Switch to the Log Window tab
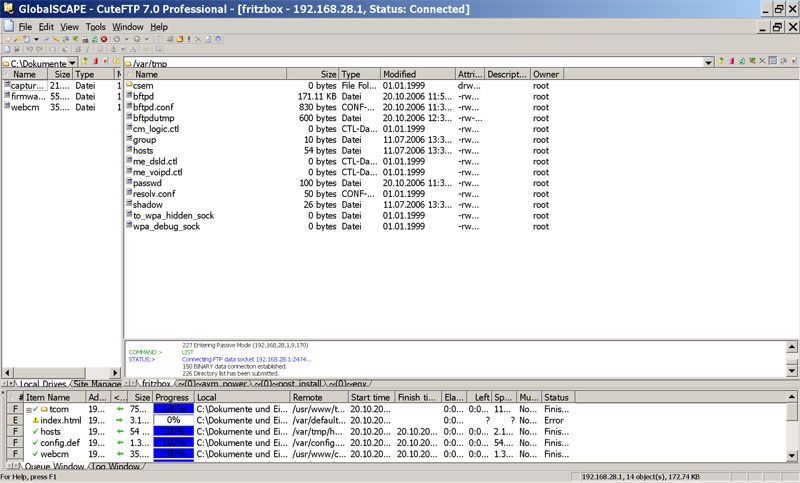This screenshot has height=483, width=800. [x=116, y=466]
